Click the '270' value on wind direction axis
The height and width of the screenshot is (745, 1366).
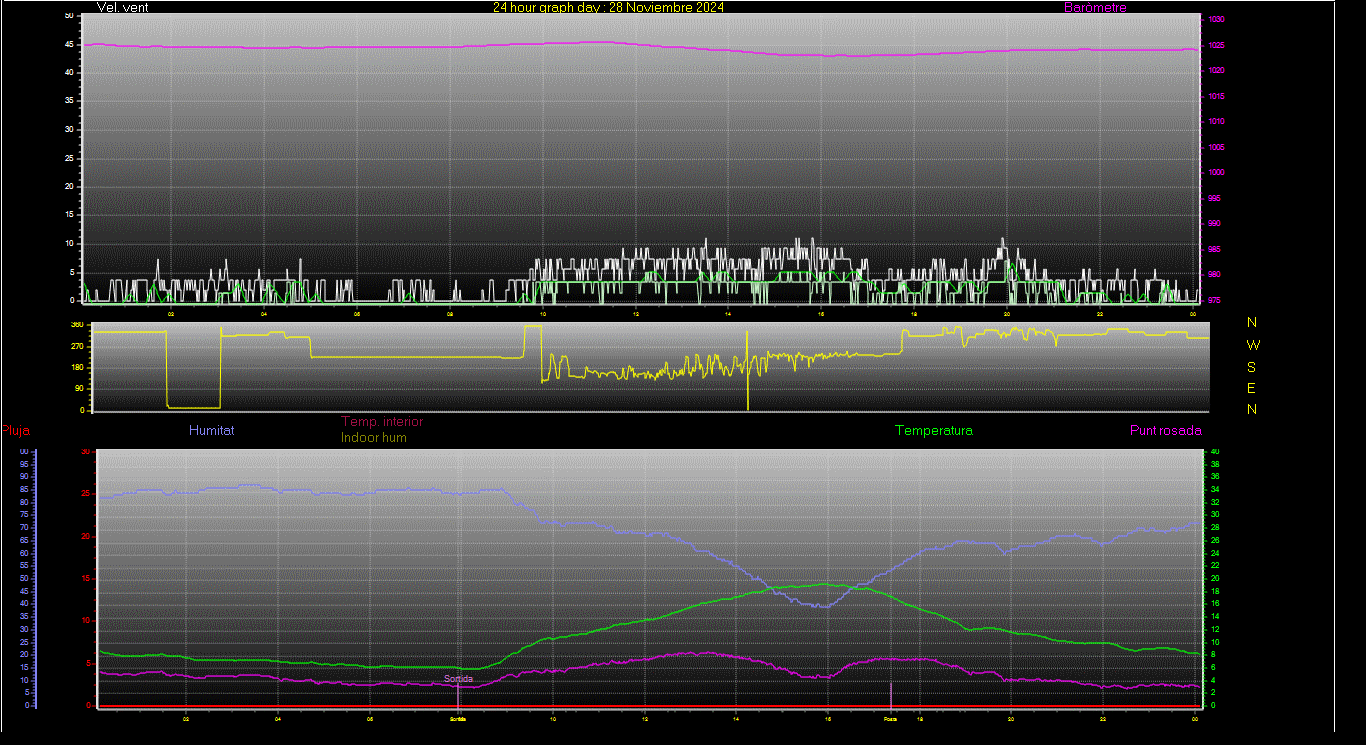coord(76,346)
